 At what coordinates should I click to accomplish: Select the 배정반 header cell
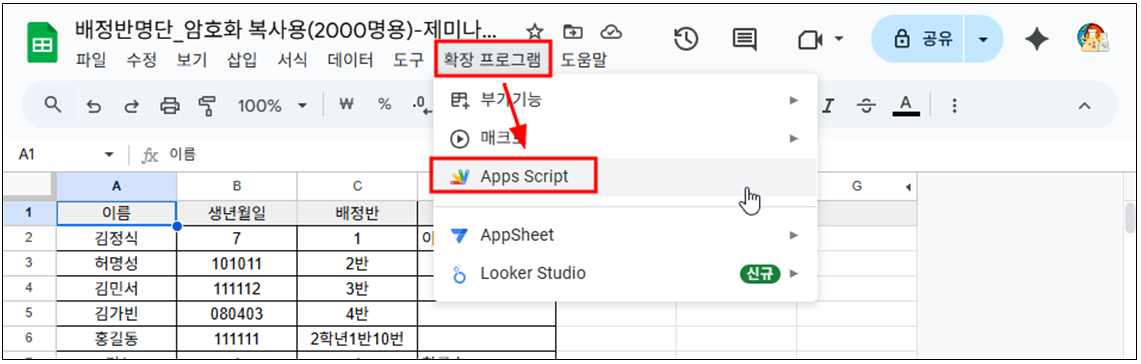coord(357,213)
